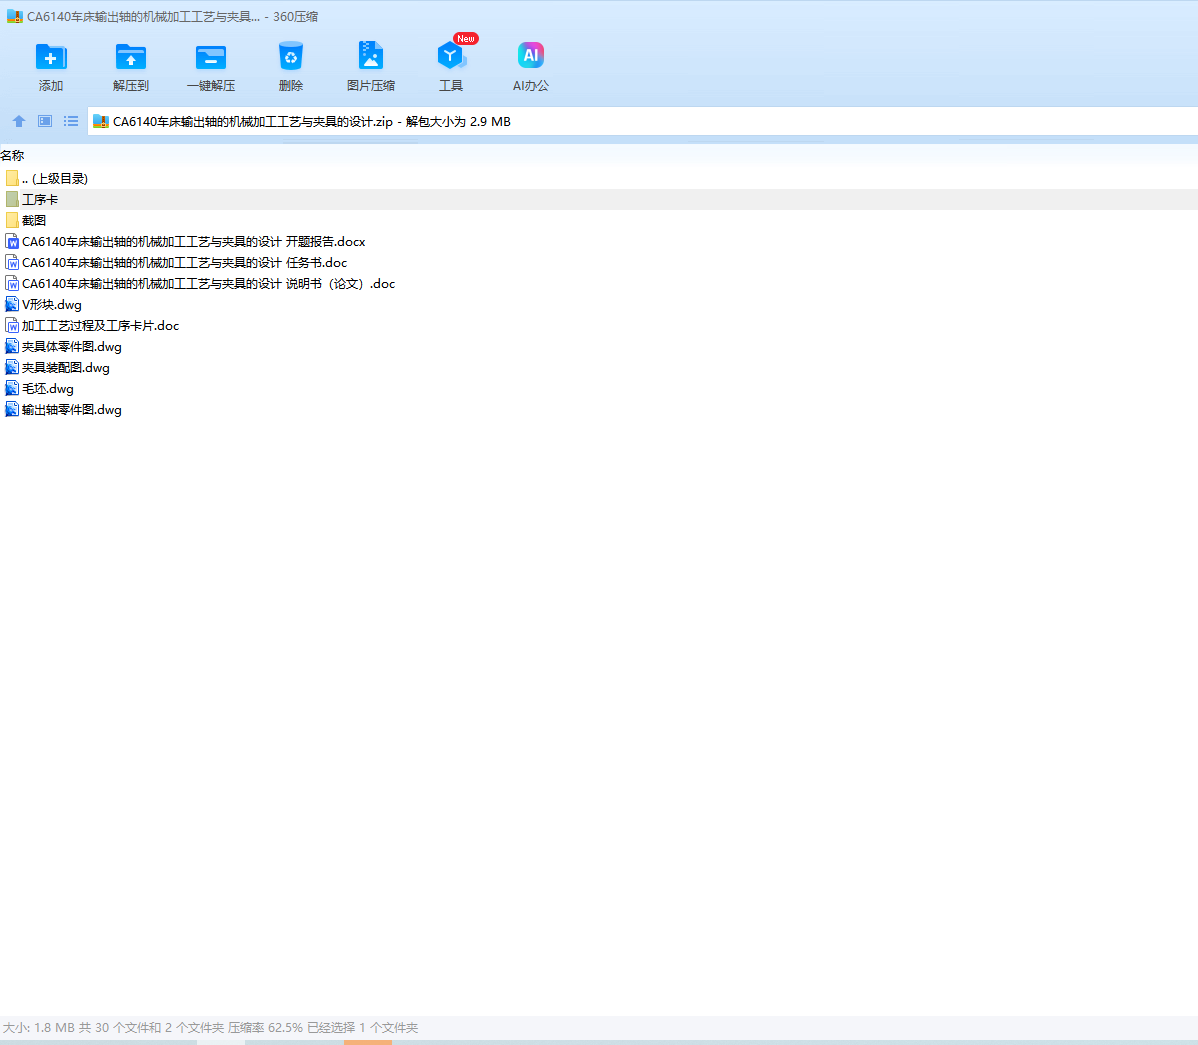This screenshot has width=1198, height=1045.
Task: Click the dwg icon of 夹具装配图.dwg
Action: [x=11, y=367]
